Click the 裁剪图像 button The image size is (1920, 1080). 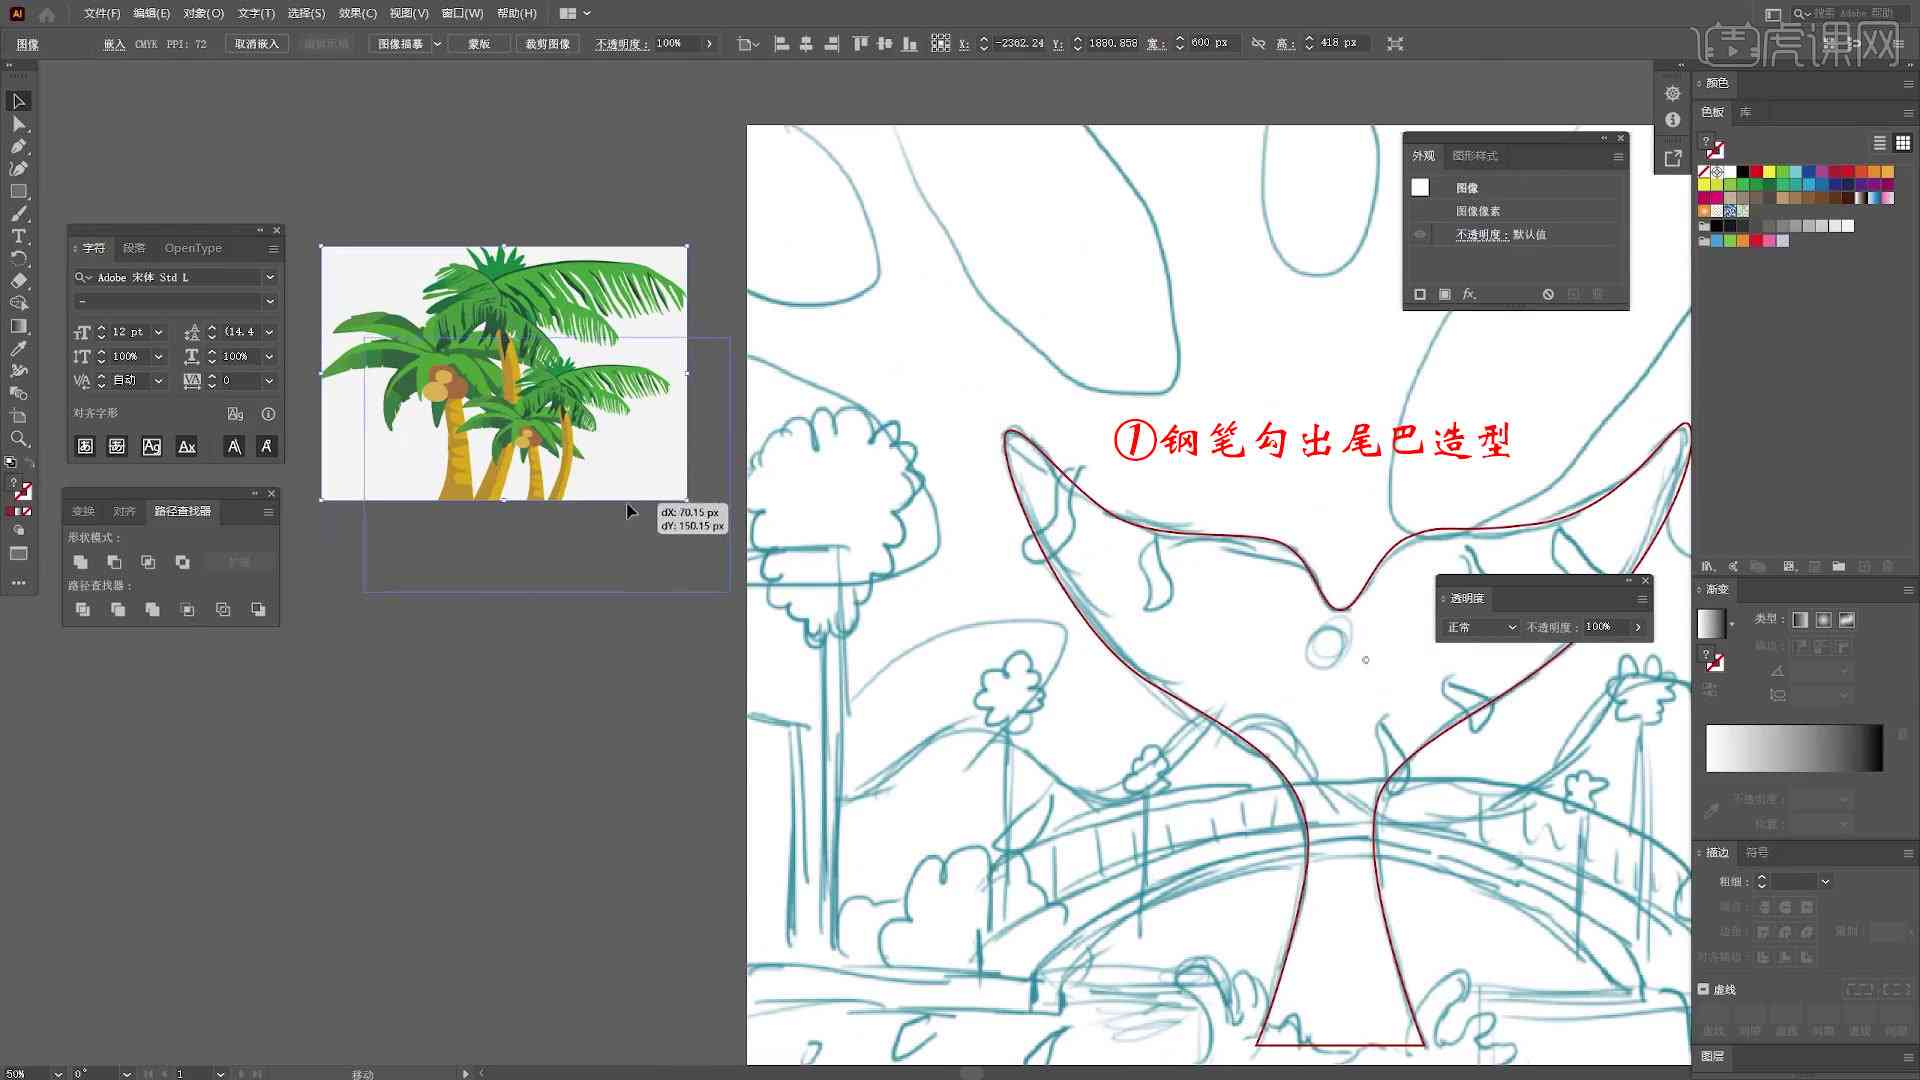[x=547, y=44]
